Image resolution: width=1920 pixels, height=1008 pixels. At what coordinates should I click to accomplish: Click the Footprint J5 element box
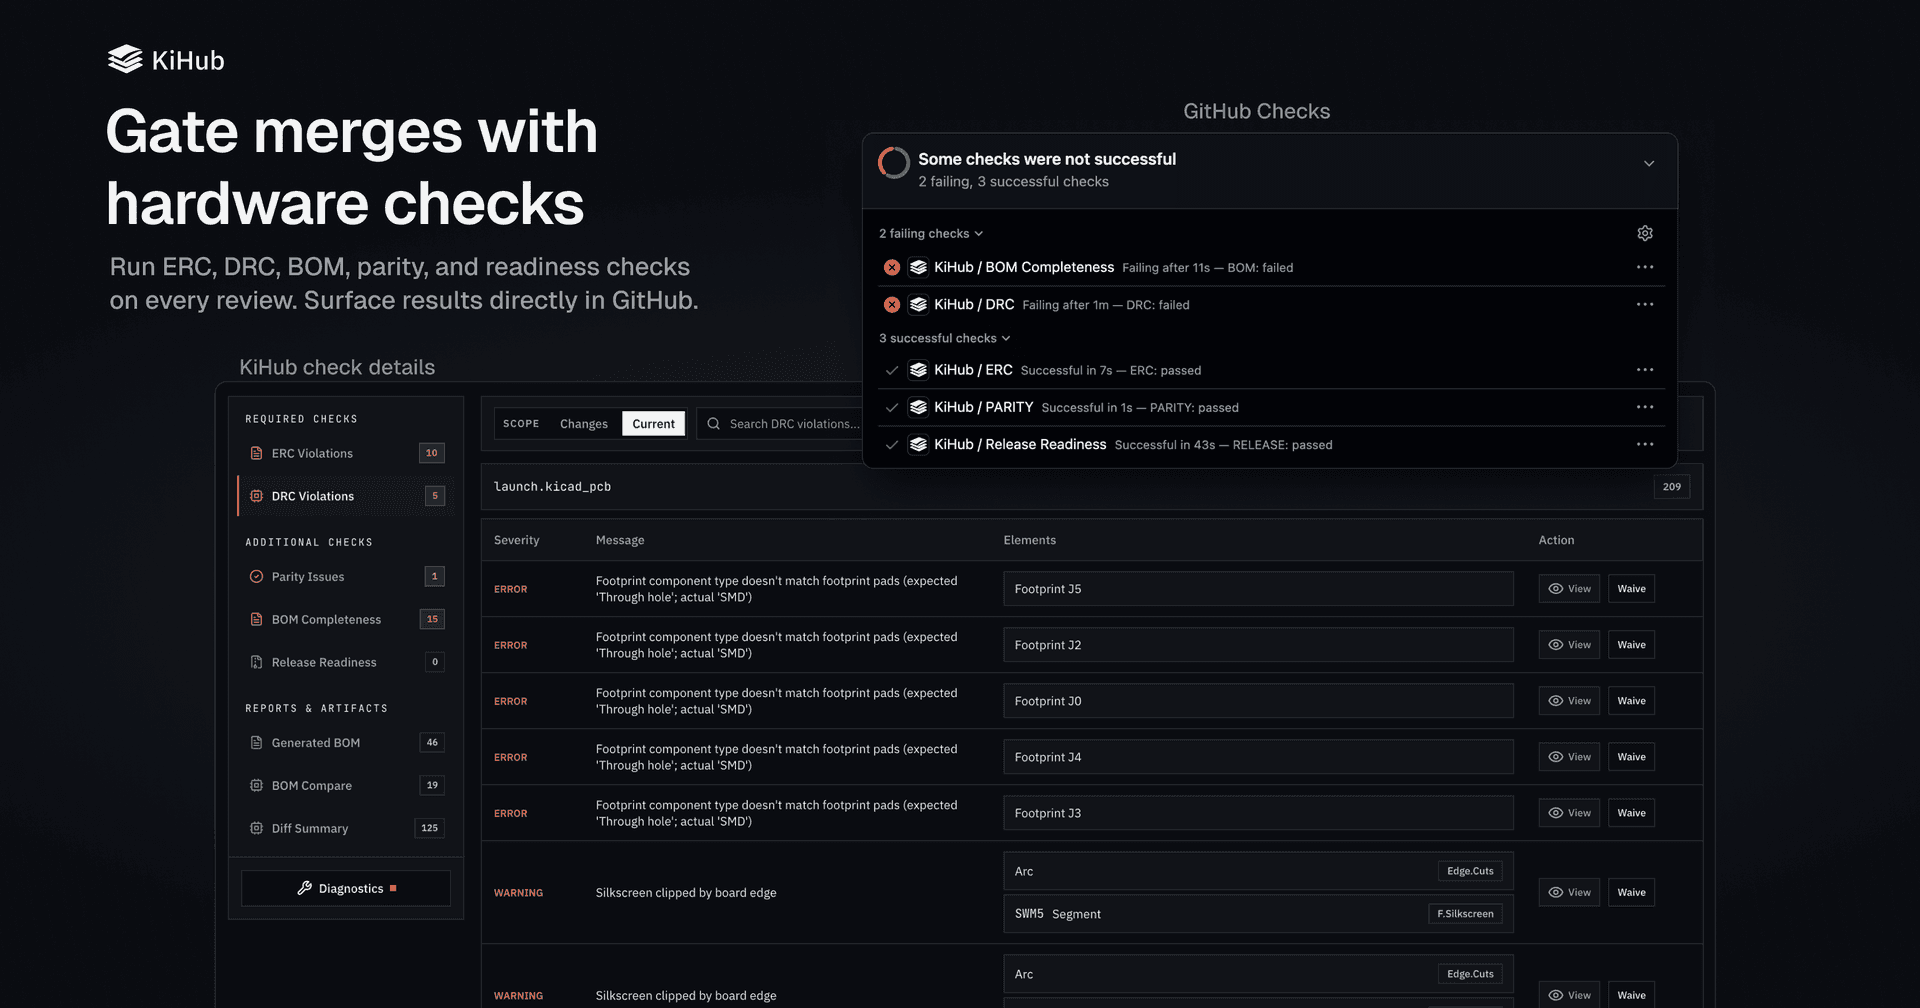(1258, 589)
